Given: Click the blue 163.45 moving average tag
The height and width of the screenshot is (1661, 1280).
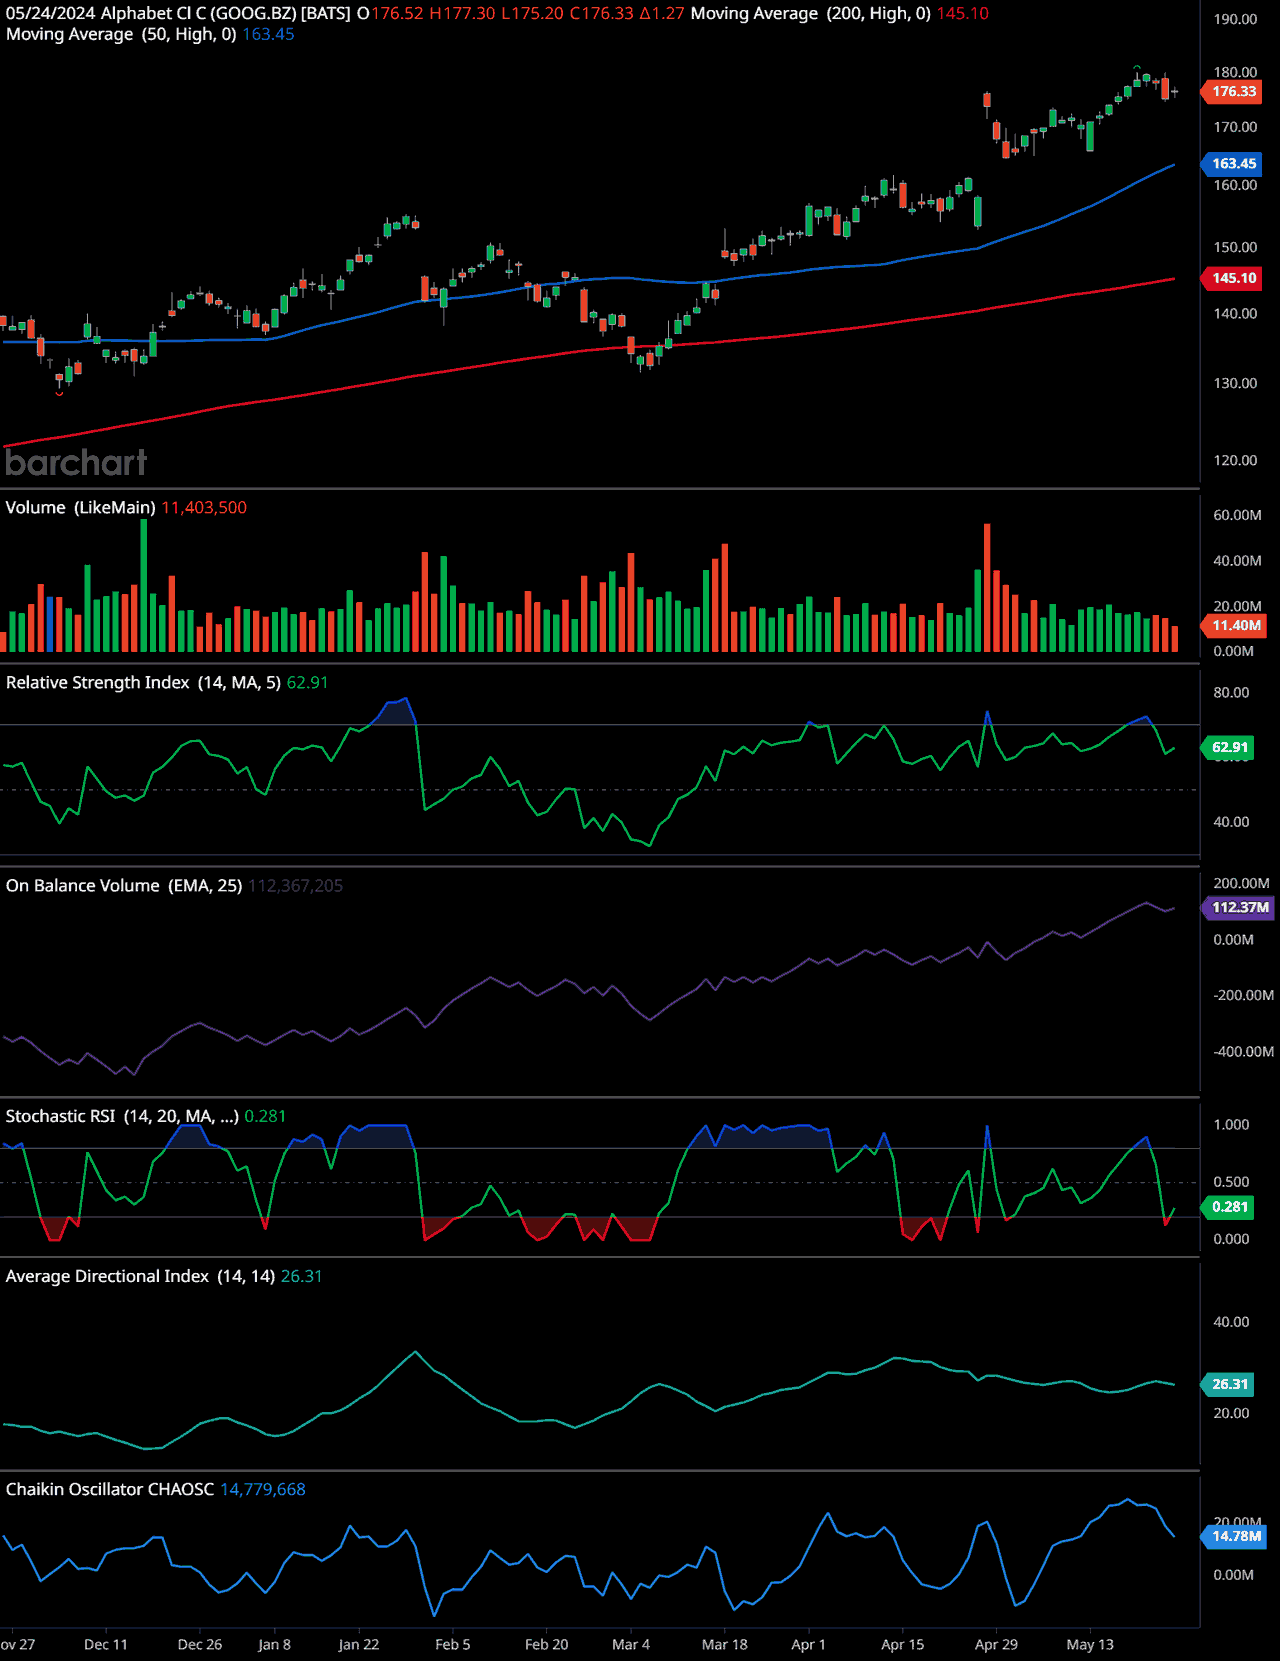Looking at the screenshot, I should point(1233,163).
